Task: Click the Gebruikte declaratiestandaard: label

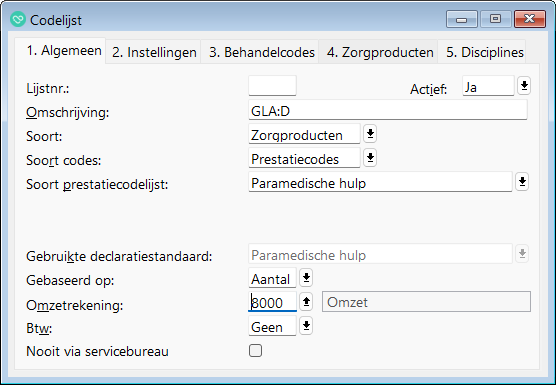Action: tap(119, 256)
